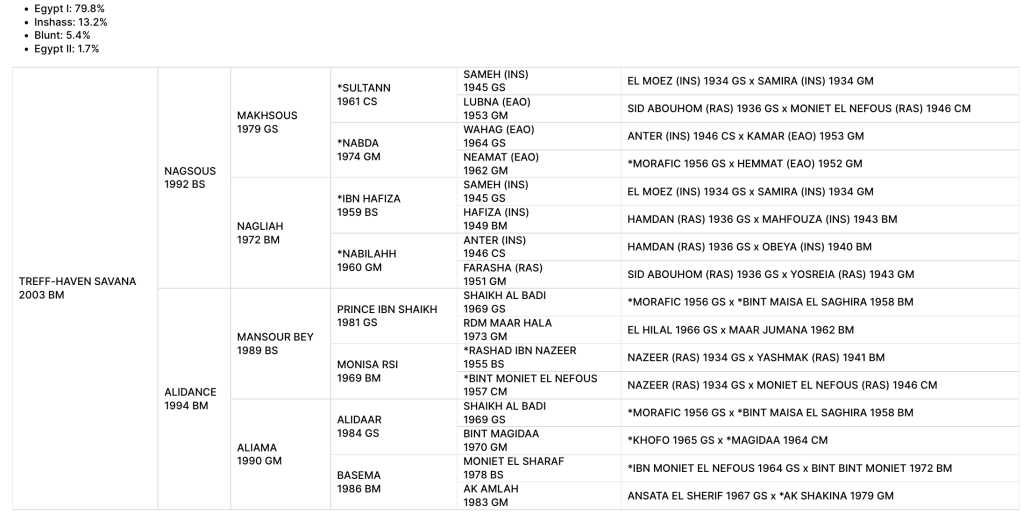Click MONISA RSI 1969 BM
Image resolution: width=1023 pixels, height=513 pixels.
point(367,371)
